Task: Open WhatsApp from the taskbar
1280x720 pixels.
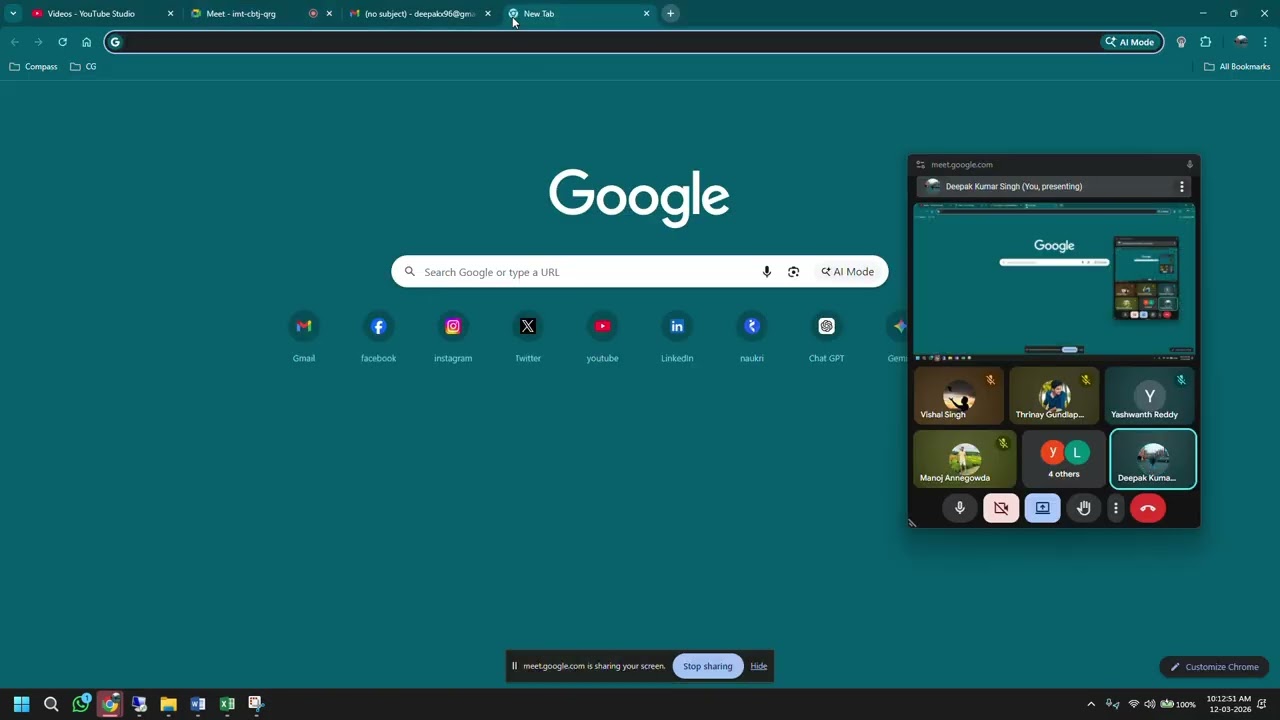Action: (81, 704)
